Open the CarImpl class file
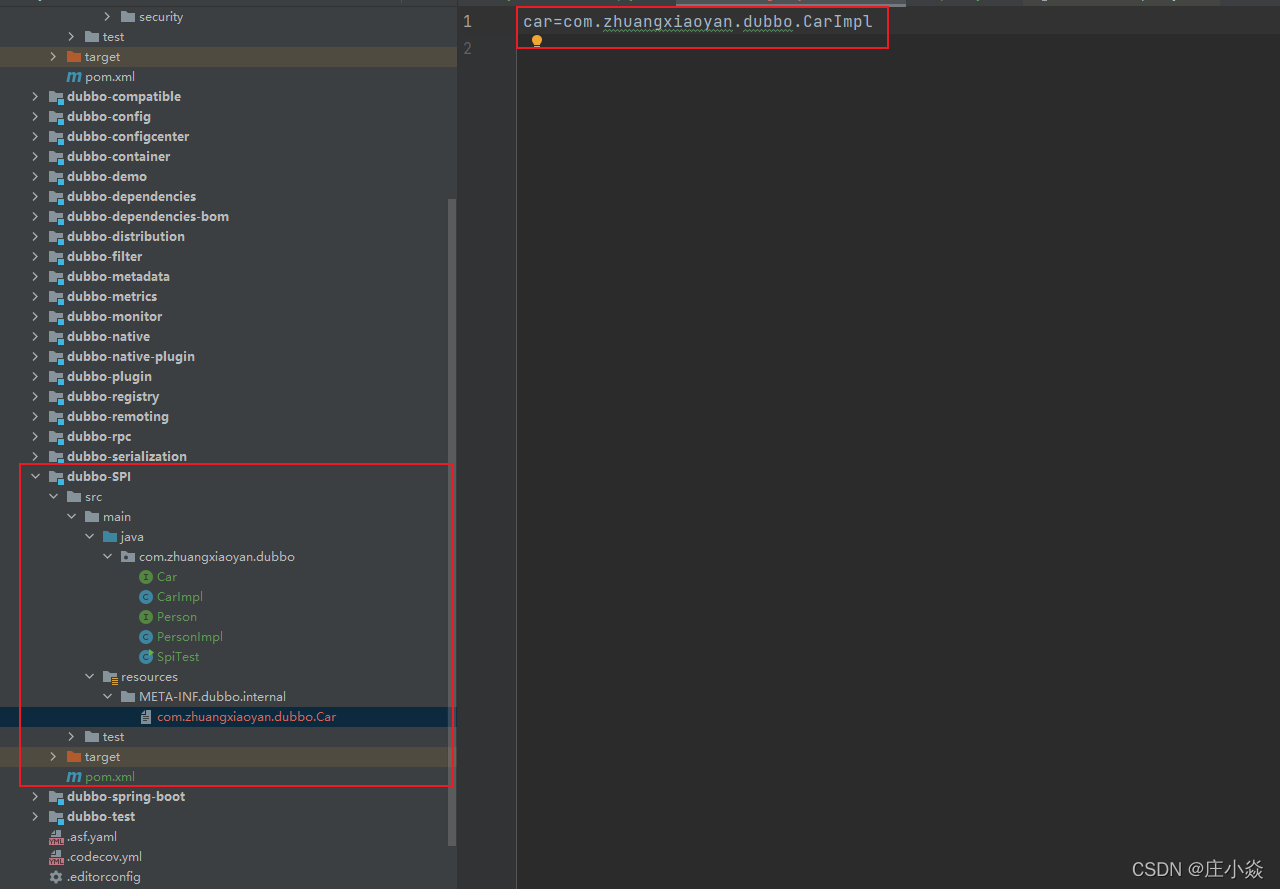This screenshot has height=889, width=1280. coord(180,597)
